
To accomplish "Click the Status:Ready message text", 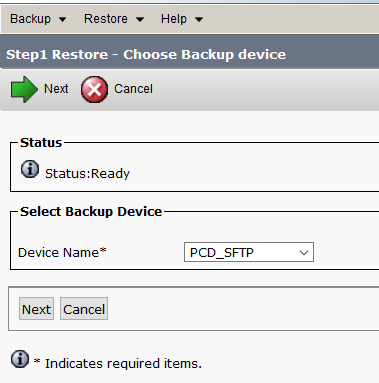I will point(87,174).
